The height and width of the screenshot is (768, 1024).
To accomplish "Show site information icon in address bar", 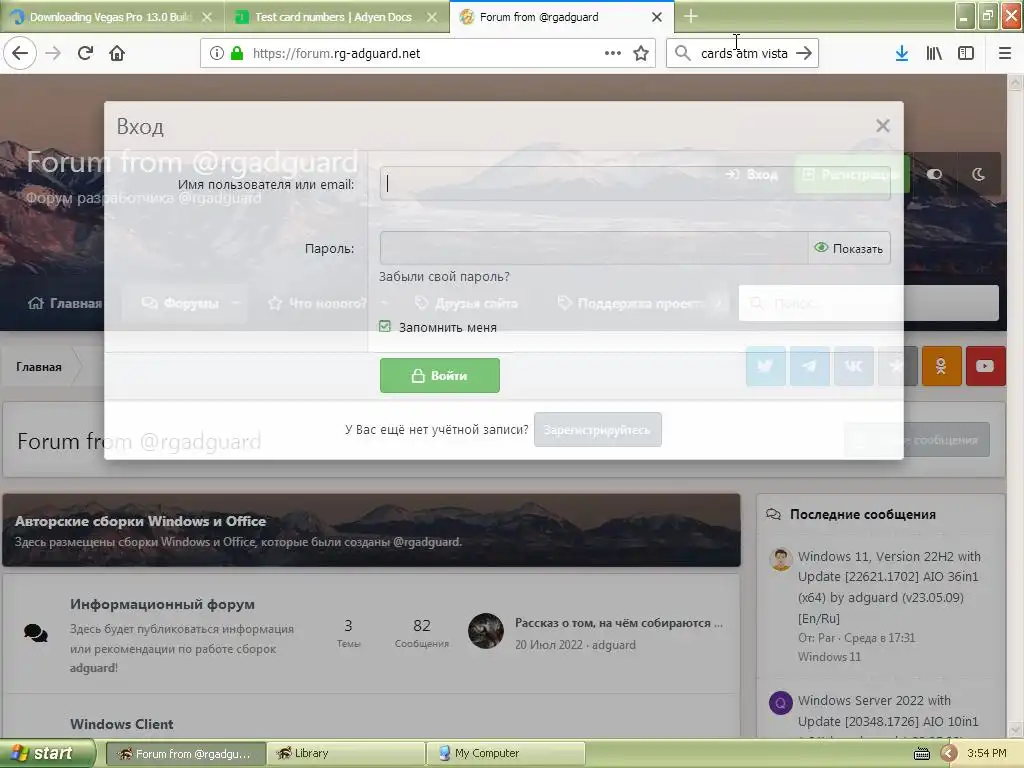I will coord(217,53).
